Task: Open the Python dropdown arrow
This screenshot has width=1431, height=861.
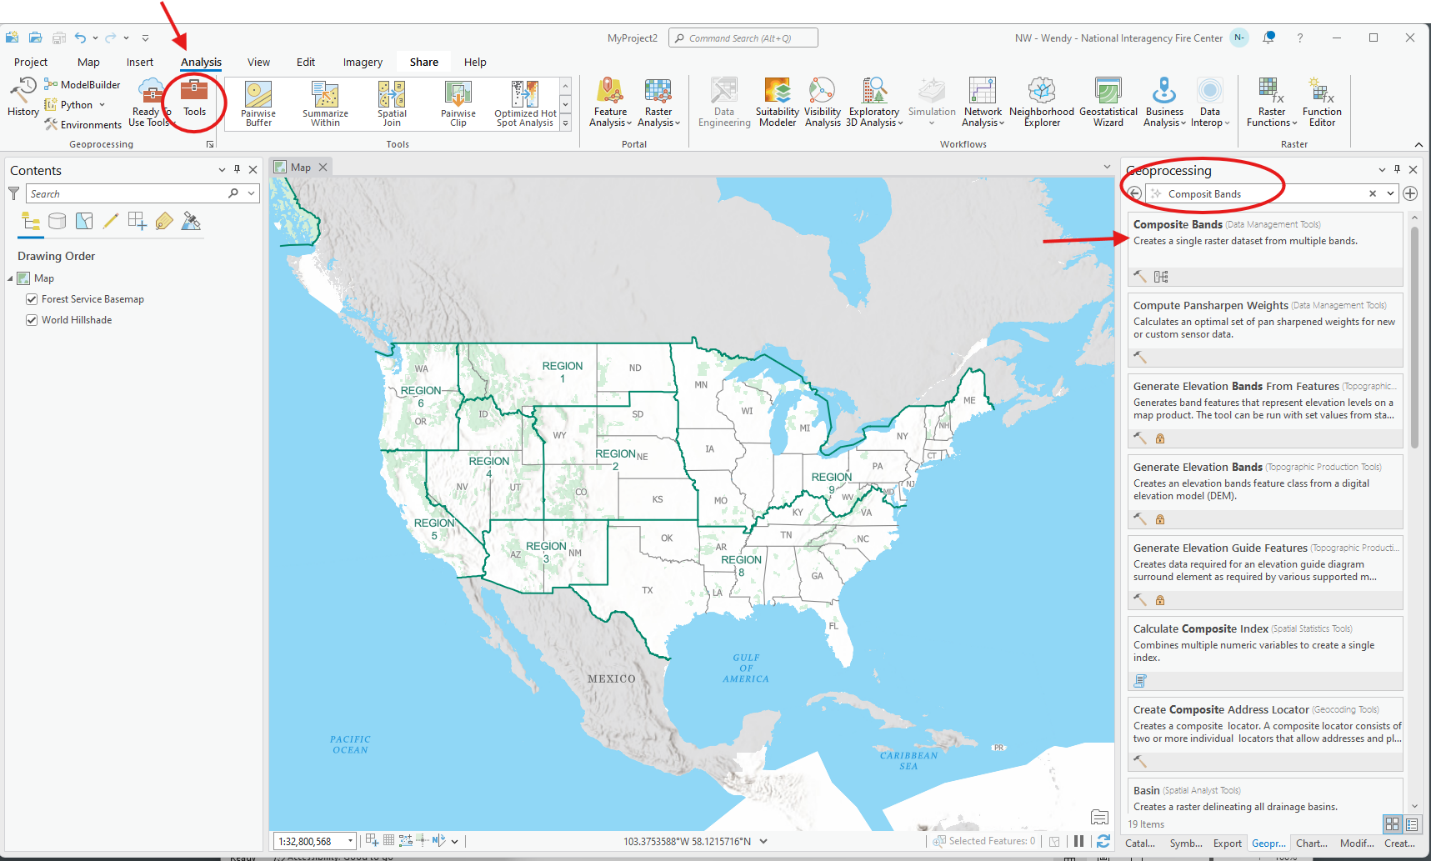Action: point(102,105)
